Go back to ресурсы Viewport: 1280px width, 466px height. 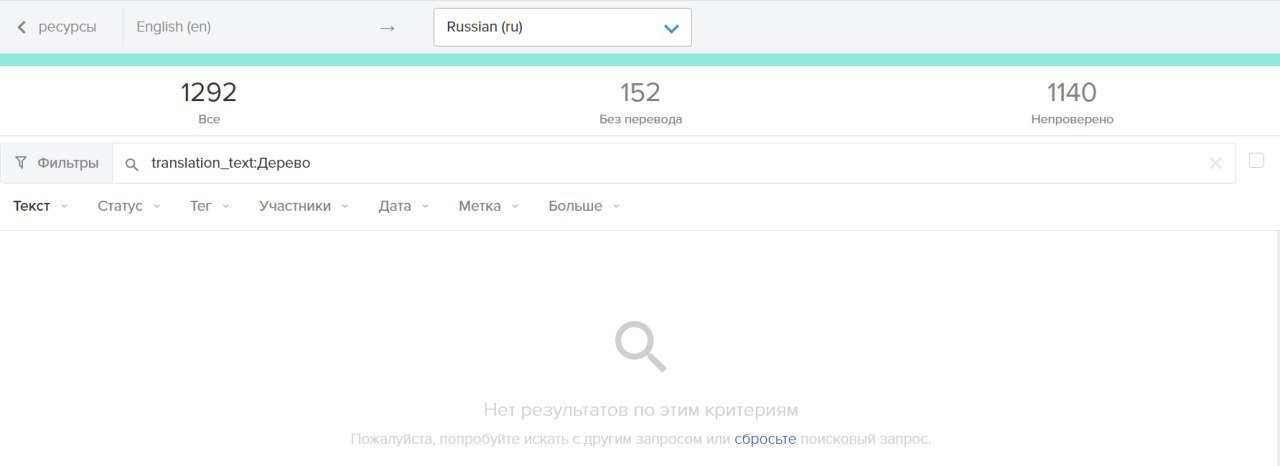57,27
